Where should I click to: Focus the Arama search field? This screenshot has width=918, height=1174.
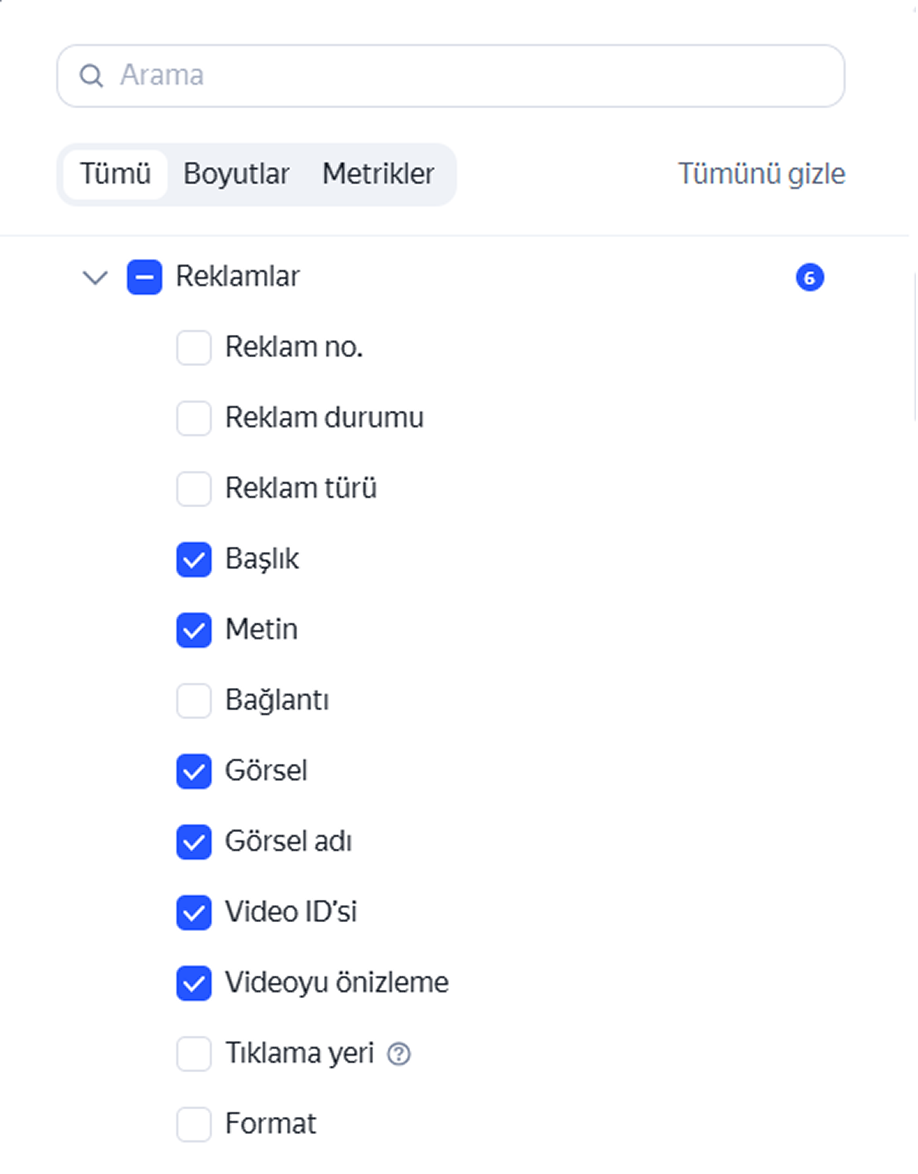pyautogui.click(x=451, y=76)
